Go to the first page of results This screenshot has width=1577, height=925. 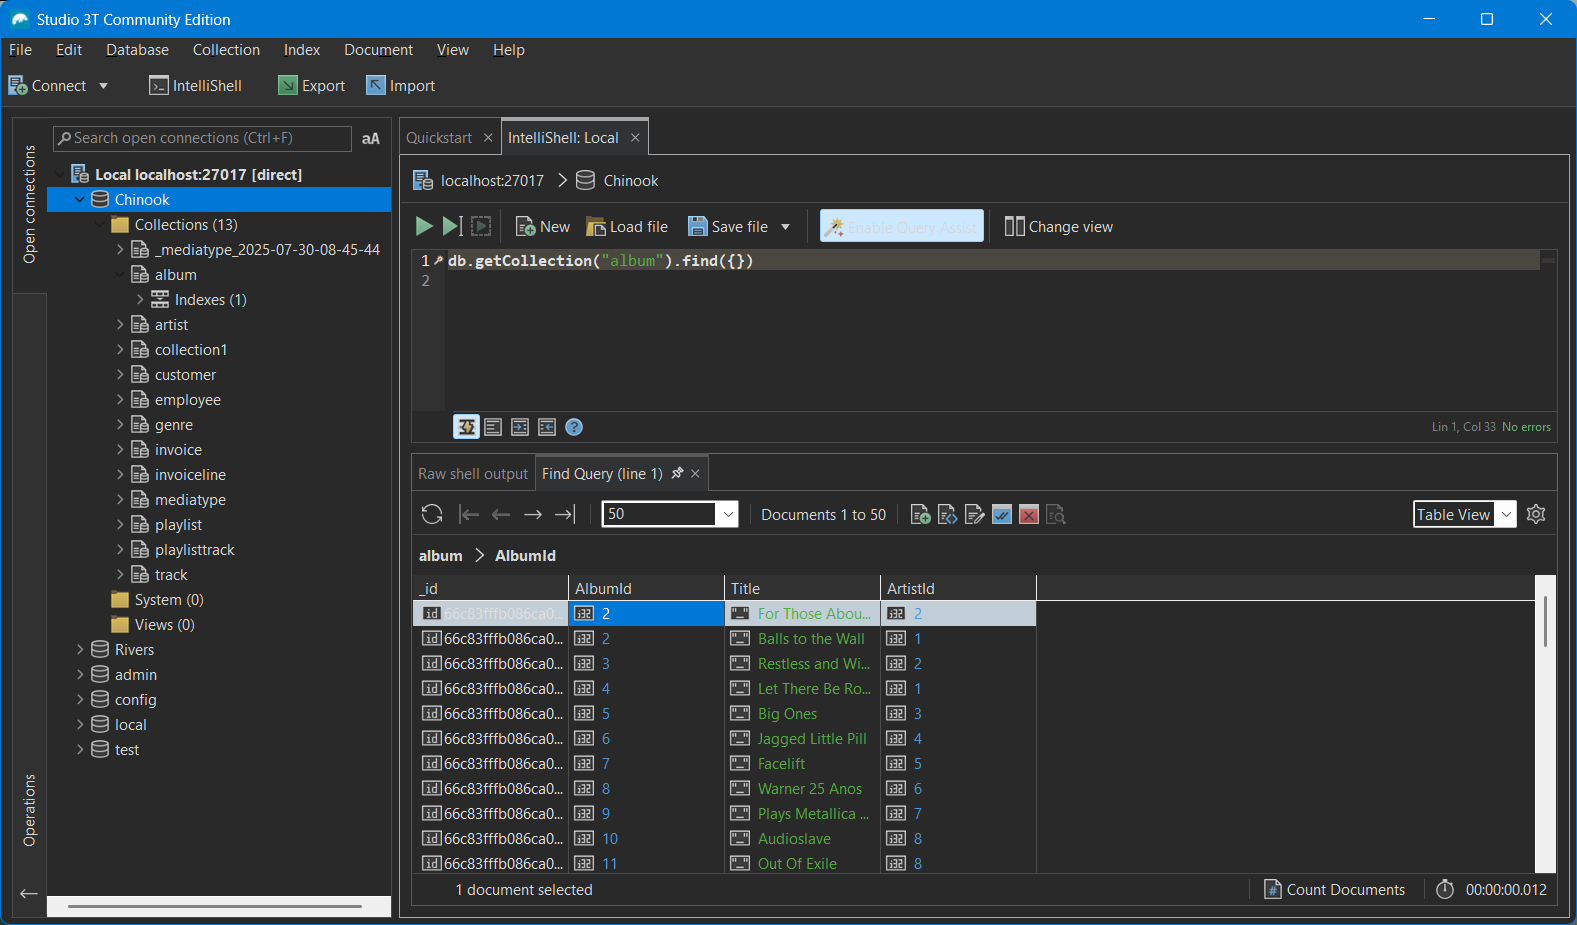[468, 514]
